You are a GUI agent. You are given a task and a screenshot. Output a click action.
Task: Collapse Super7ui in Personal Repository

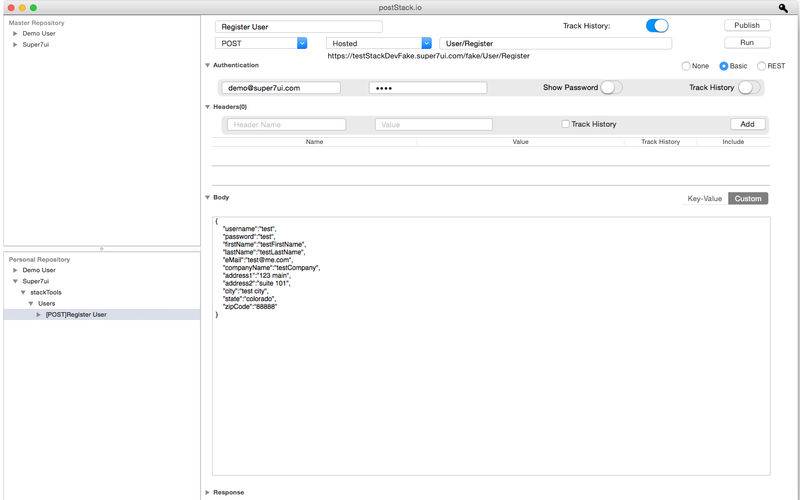(x=15, y=281)
